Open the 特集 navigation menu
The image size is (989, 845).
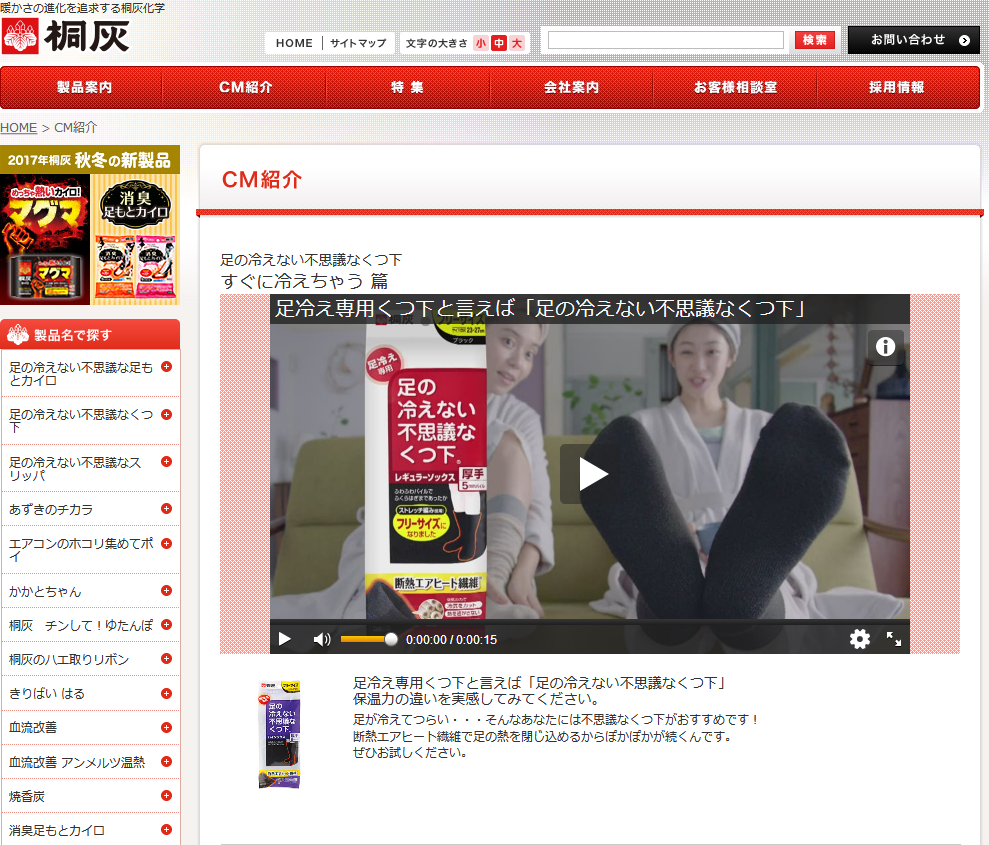pos(407,88)
